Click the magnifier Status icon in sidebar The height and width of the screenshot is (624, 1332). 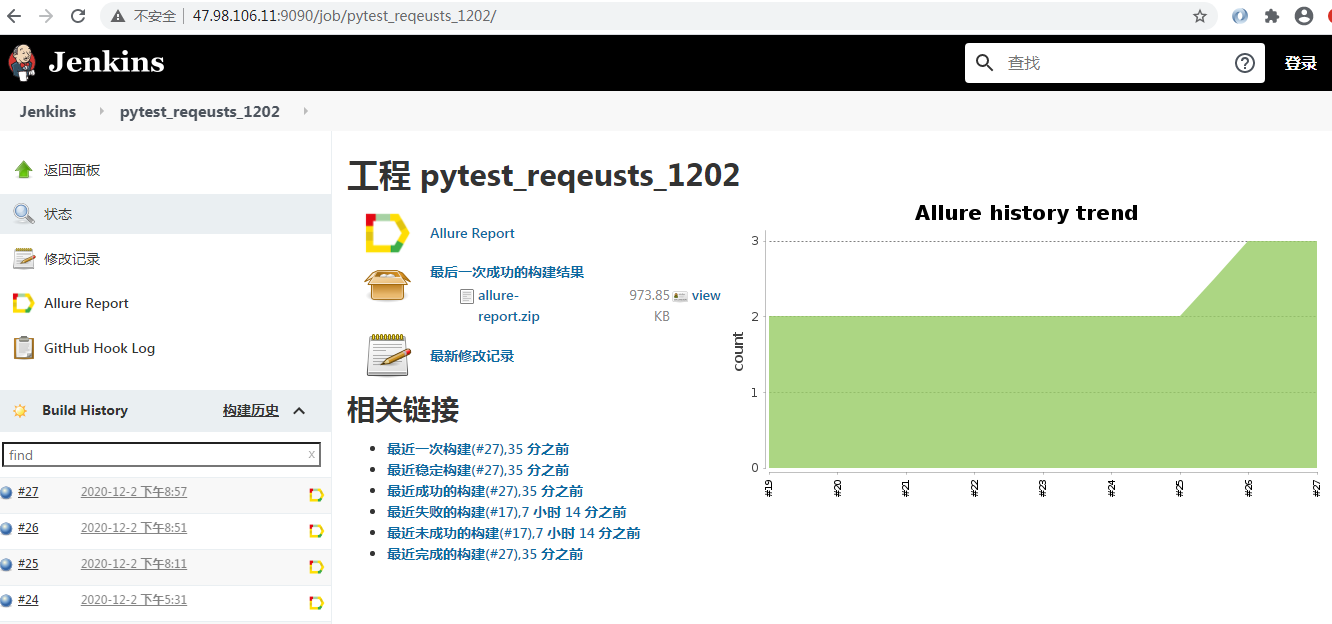pyautogui.click(x=23, y=214)
